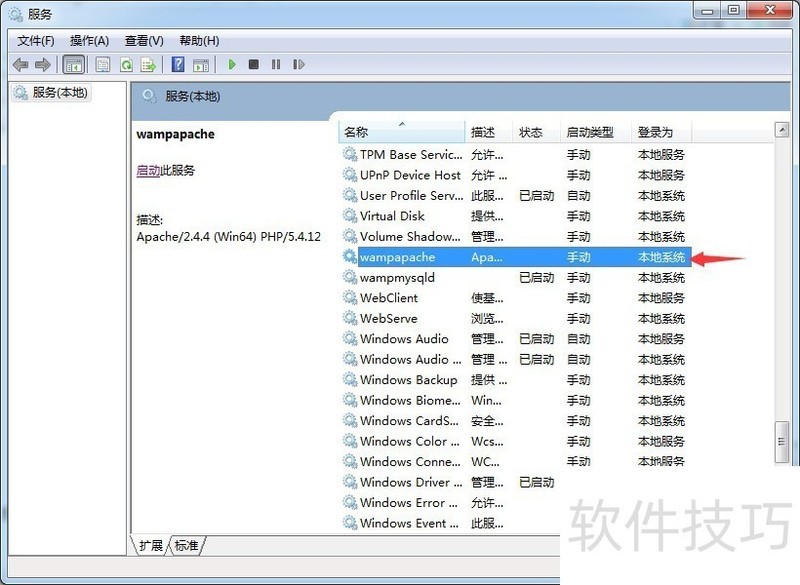Open Properties using the properties toolbar icon
800x585 pixels.
[x=103, y=64]
